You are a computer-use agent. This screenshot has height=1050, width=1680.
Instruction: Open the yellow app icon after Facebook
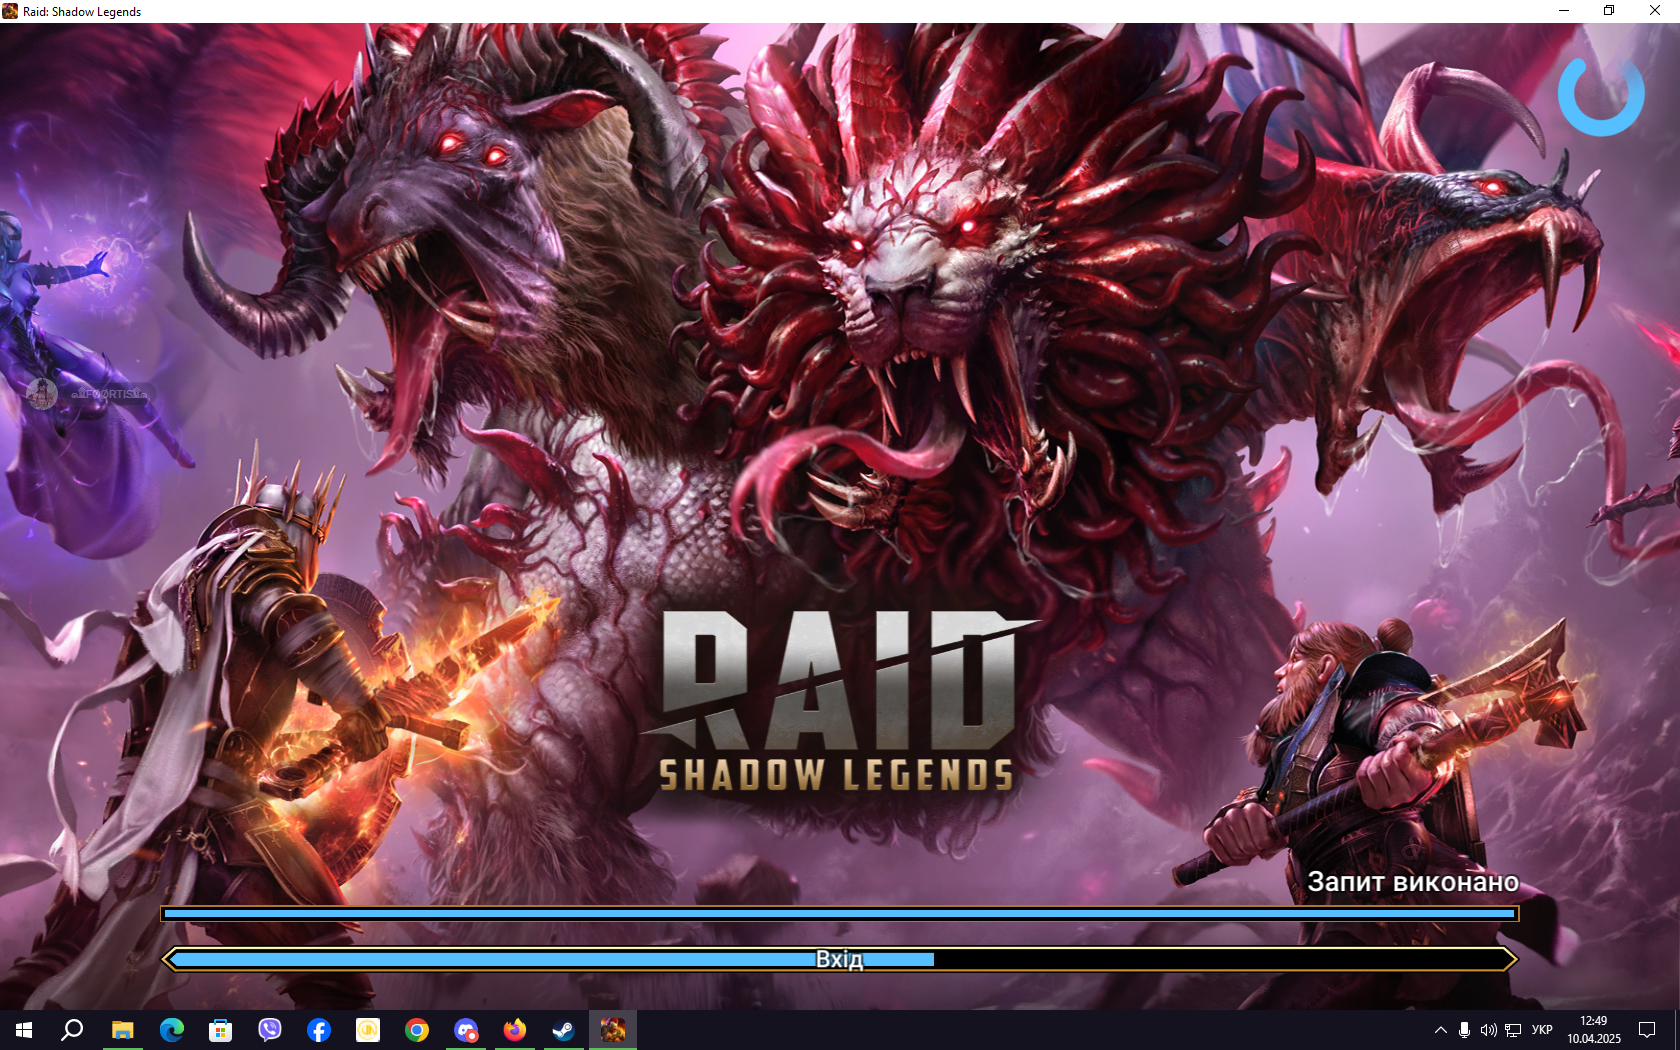(367, 1030)
